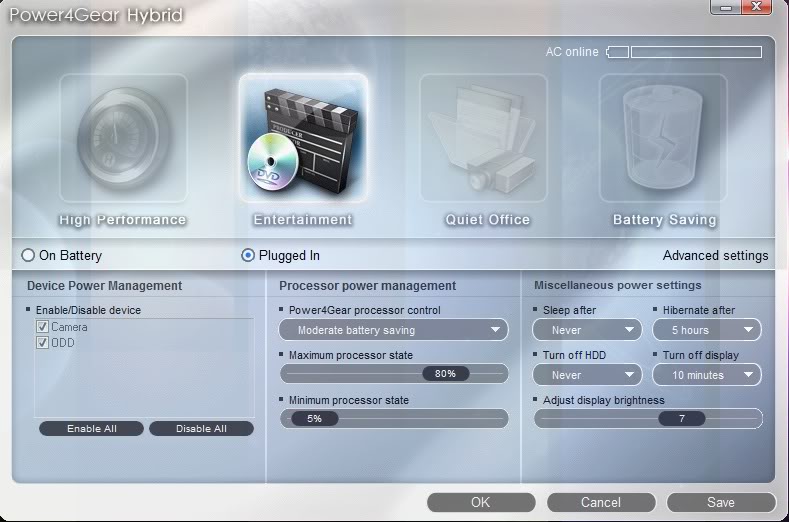Minimize the Power4Gear Hybrid window
789x522 pixels.
click(726, 7)
